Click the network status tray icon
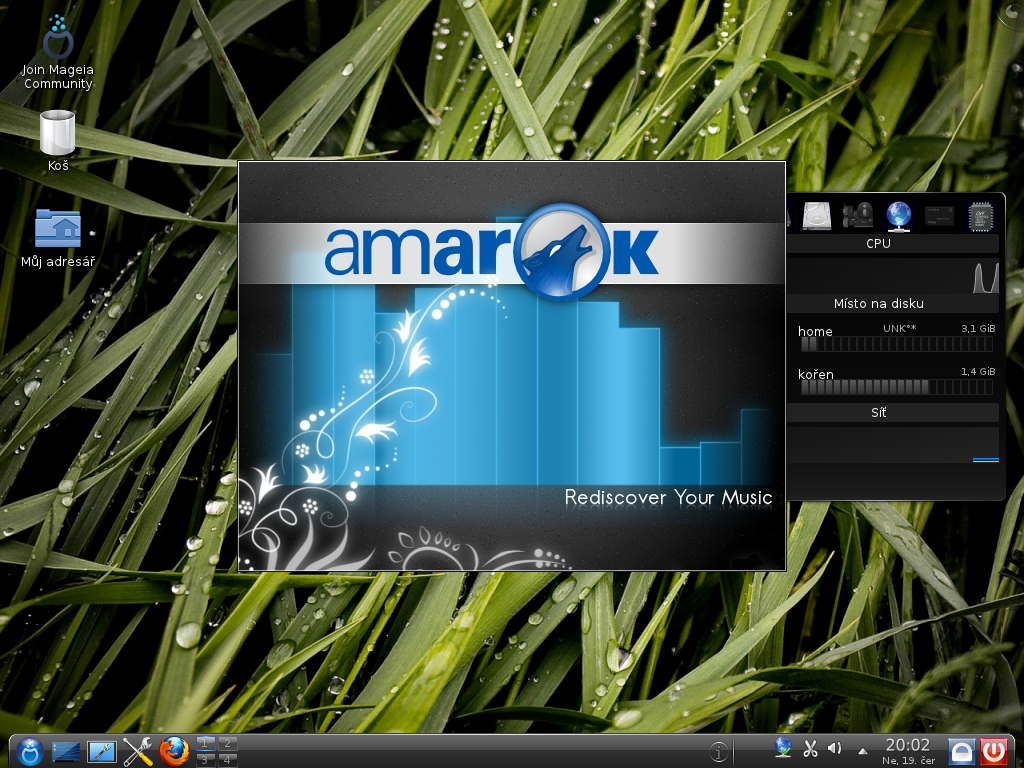 [782, 748]
